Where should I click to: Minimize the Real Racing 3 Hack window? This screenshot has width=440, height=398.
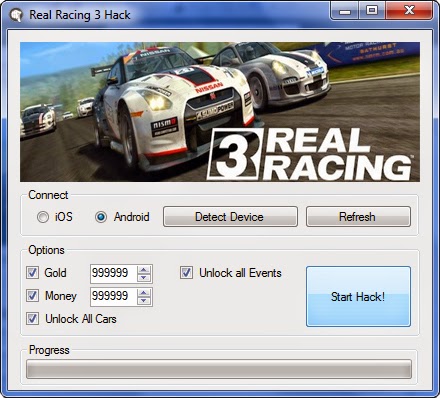point(345,11)
